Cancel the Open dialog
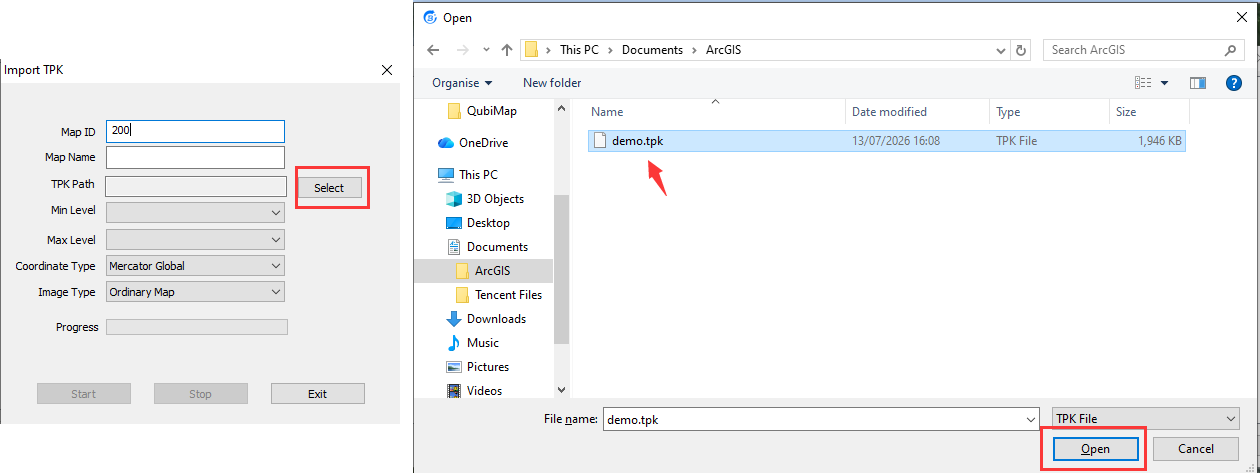This screenshot has width=1260, height=473. (x=1196, y=449)
